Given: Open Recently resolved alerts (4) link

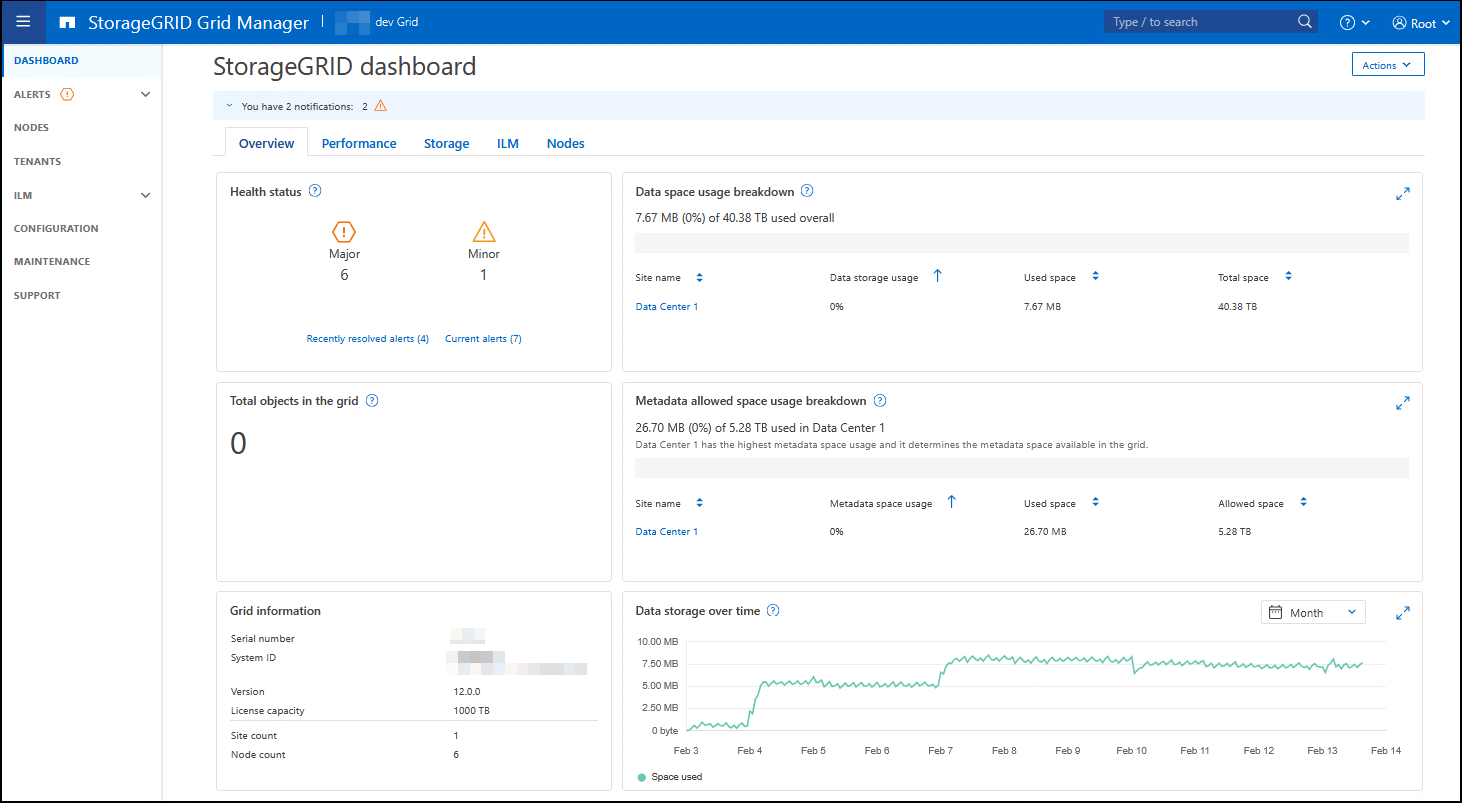Looking at the screenshot, I should pos(368,339).
